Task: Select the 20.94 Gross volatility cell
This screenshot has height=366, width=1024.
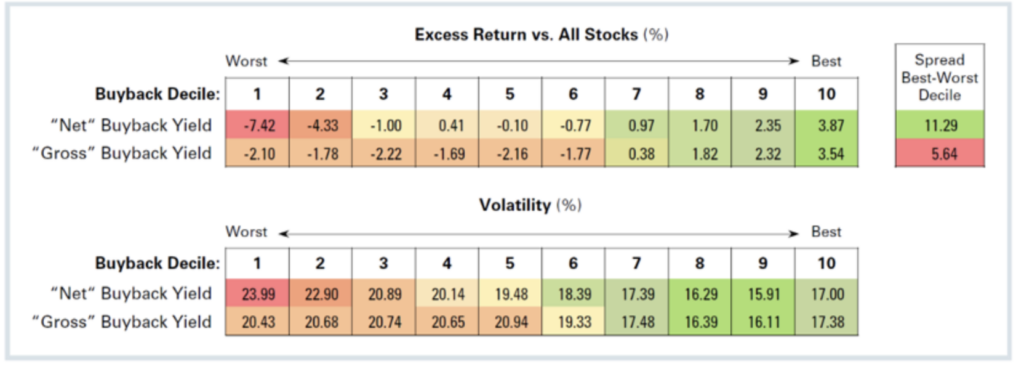Action: tap(511, 322)
